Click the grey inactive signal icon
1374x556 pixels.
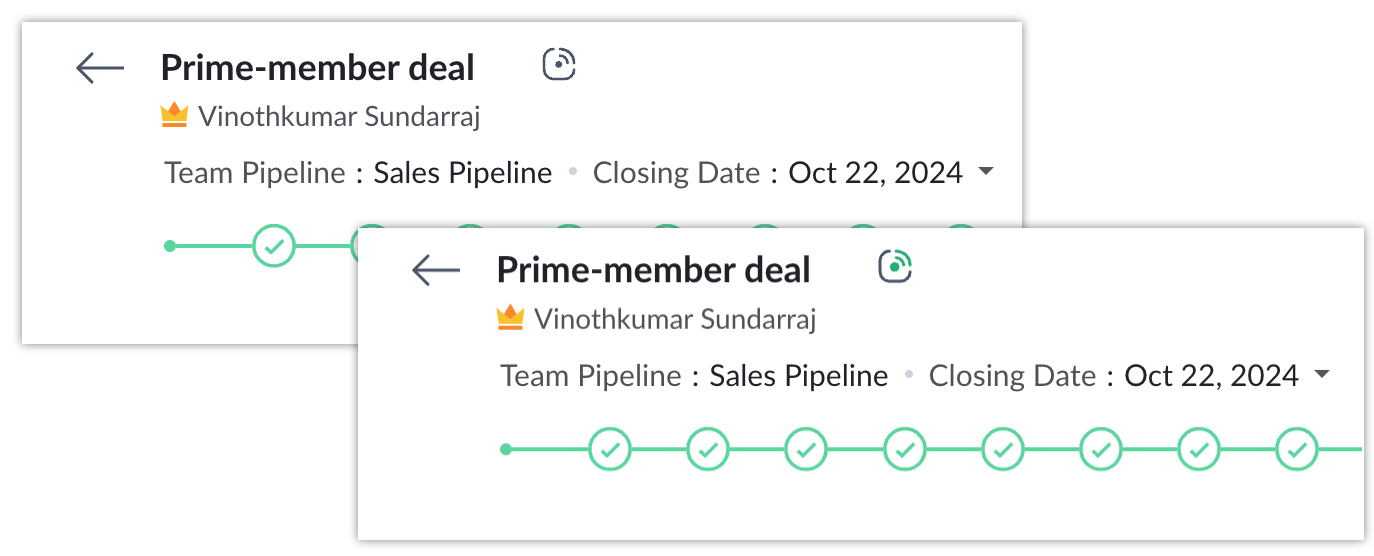click(x=560, y=65)
